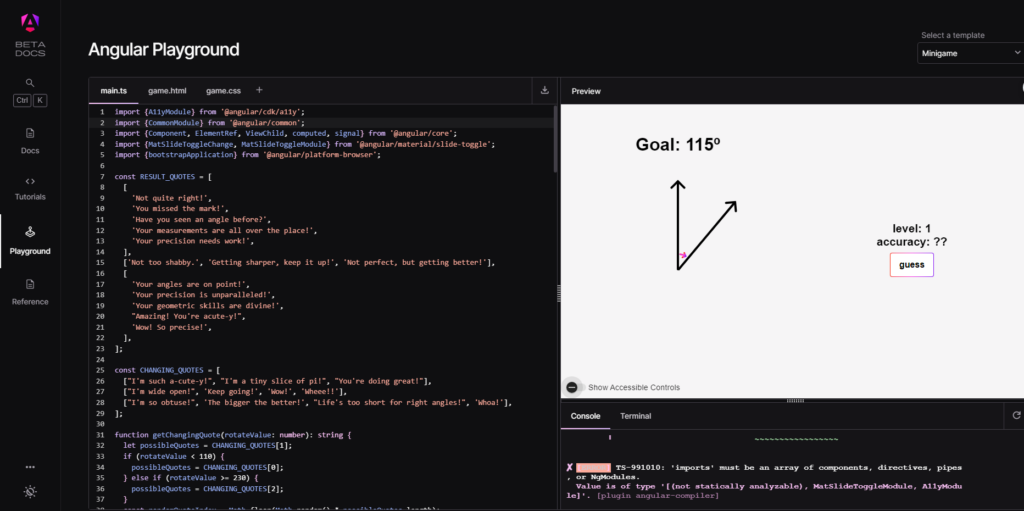
Task: Click the BETA DOCS label
Action: click(x=31, y=48)
